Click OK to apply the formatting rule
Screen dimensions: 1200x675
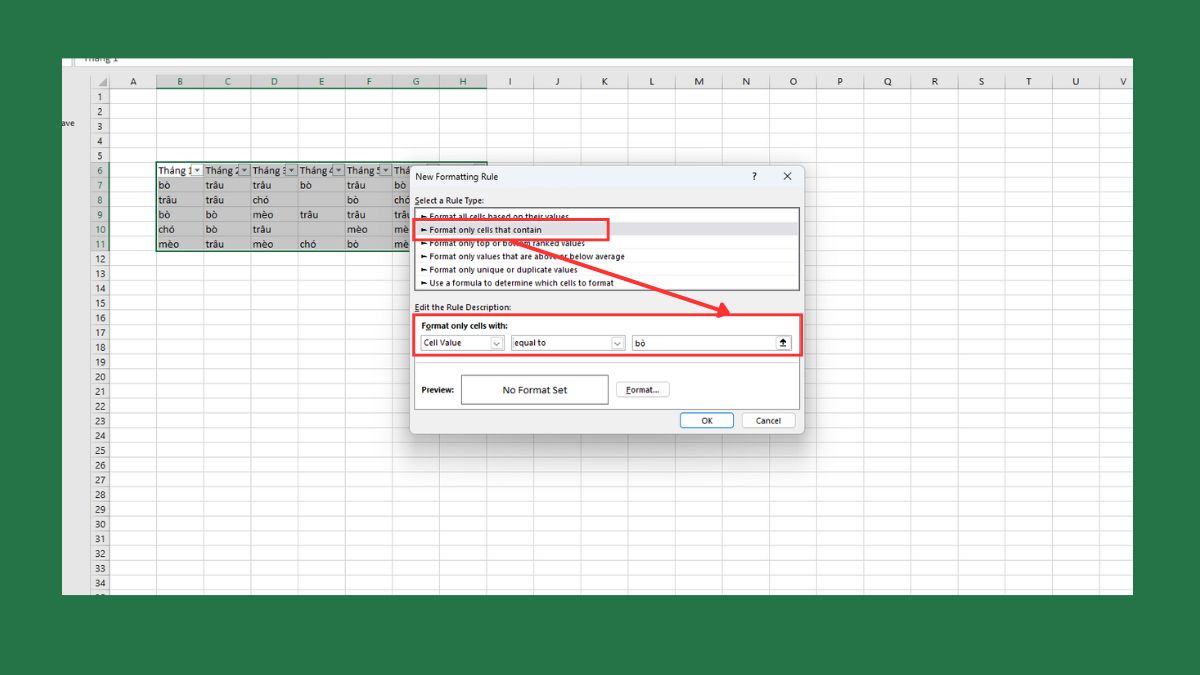tap(707, 420)
